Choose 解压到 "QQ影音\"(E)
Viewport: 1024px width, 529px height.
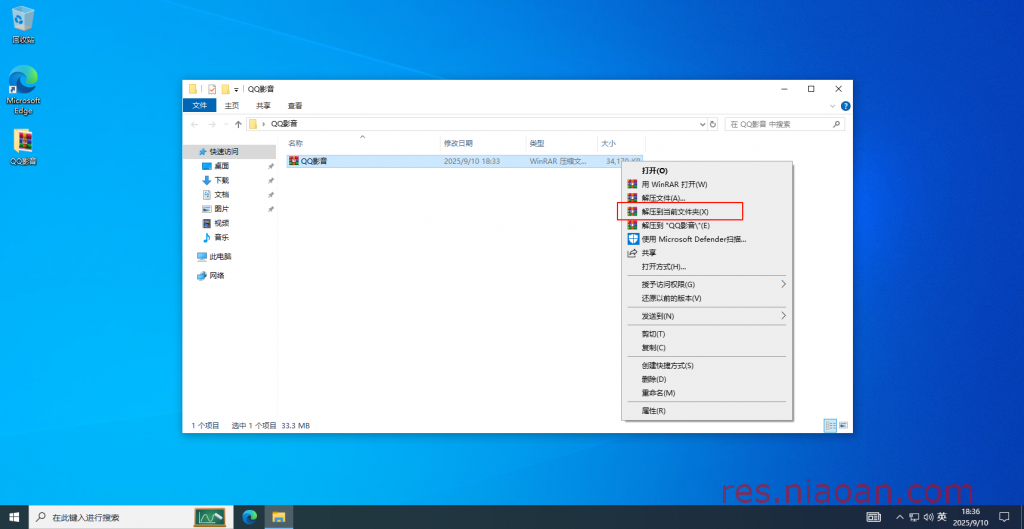[707, 225]
